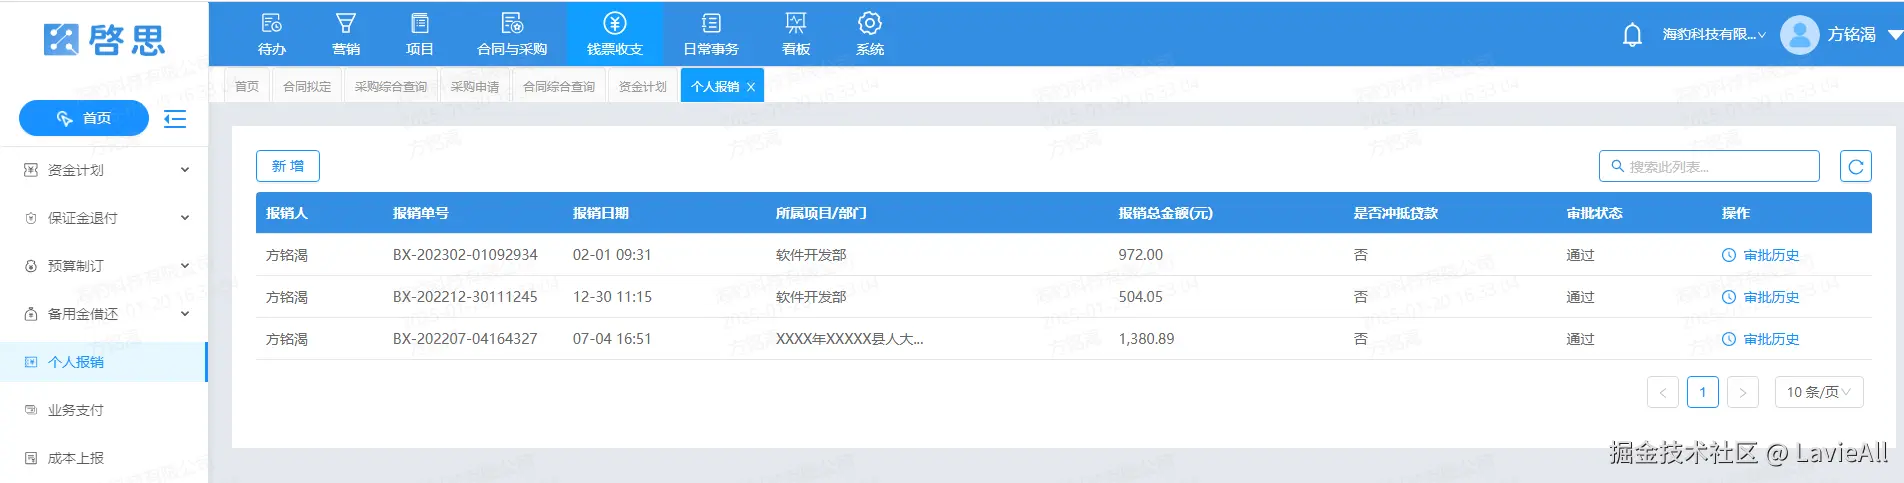Select page 1 in pagination
This screenshot has width=1904, height=483.
pos(1703,392)
